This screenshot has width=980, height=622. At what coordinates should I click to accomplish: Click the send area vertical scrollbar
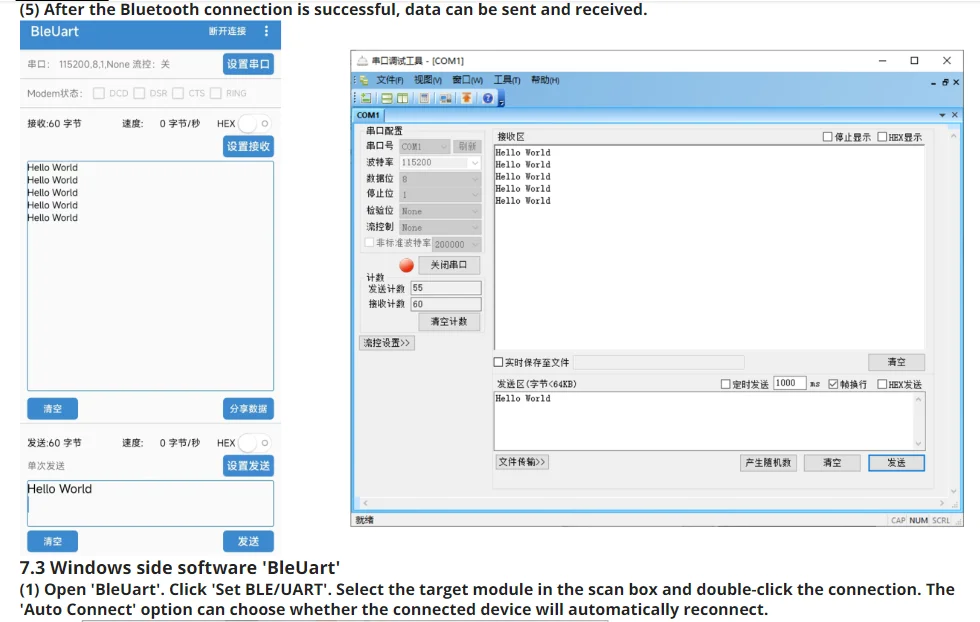(x=918, y=421)
